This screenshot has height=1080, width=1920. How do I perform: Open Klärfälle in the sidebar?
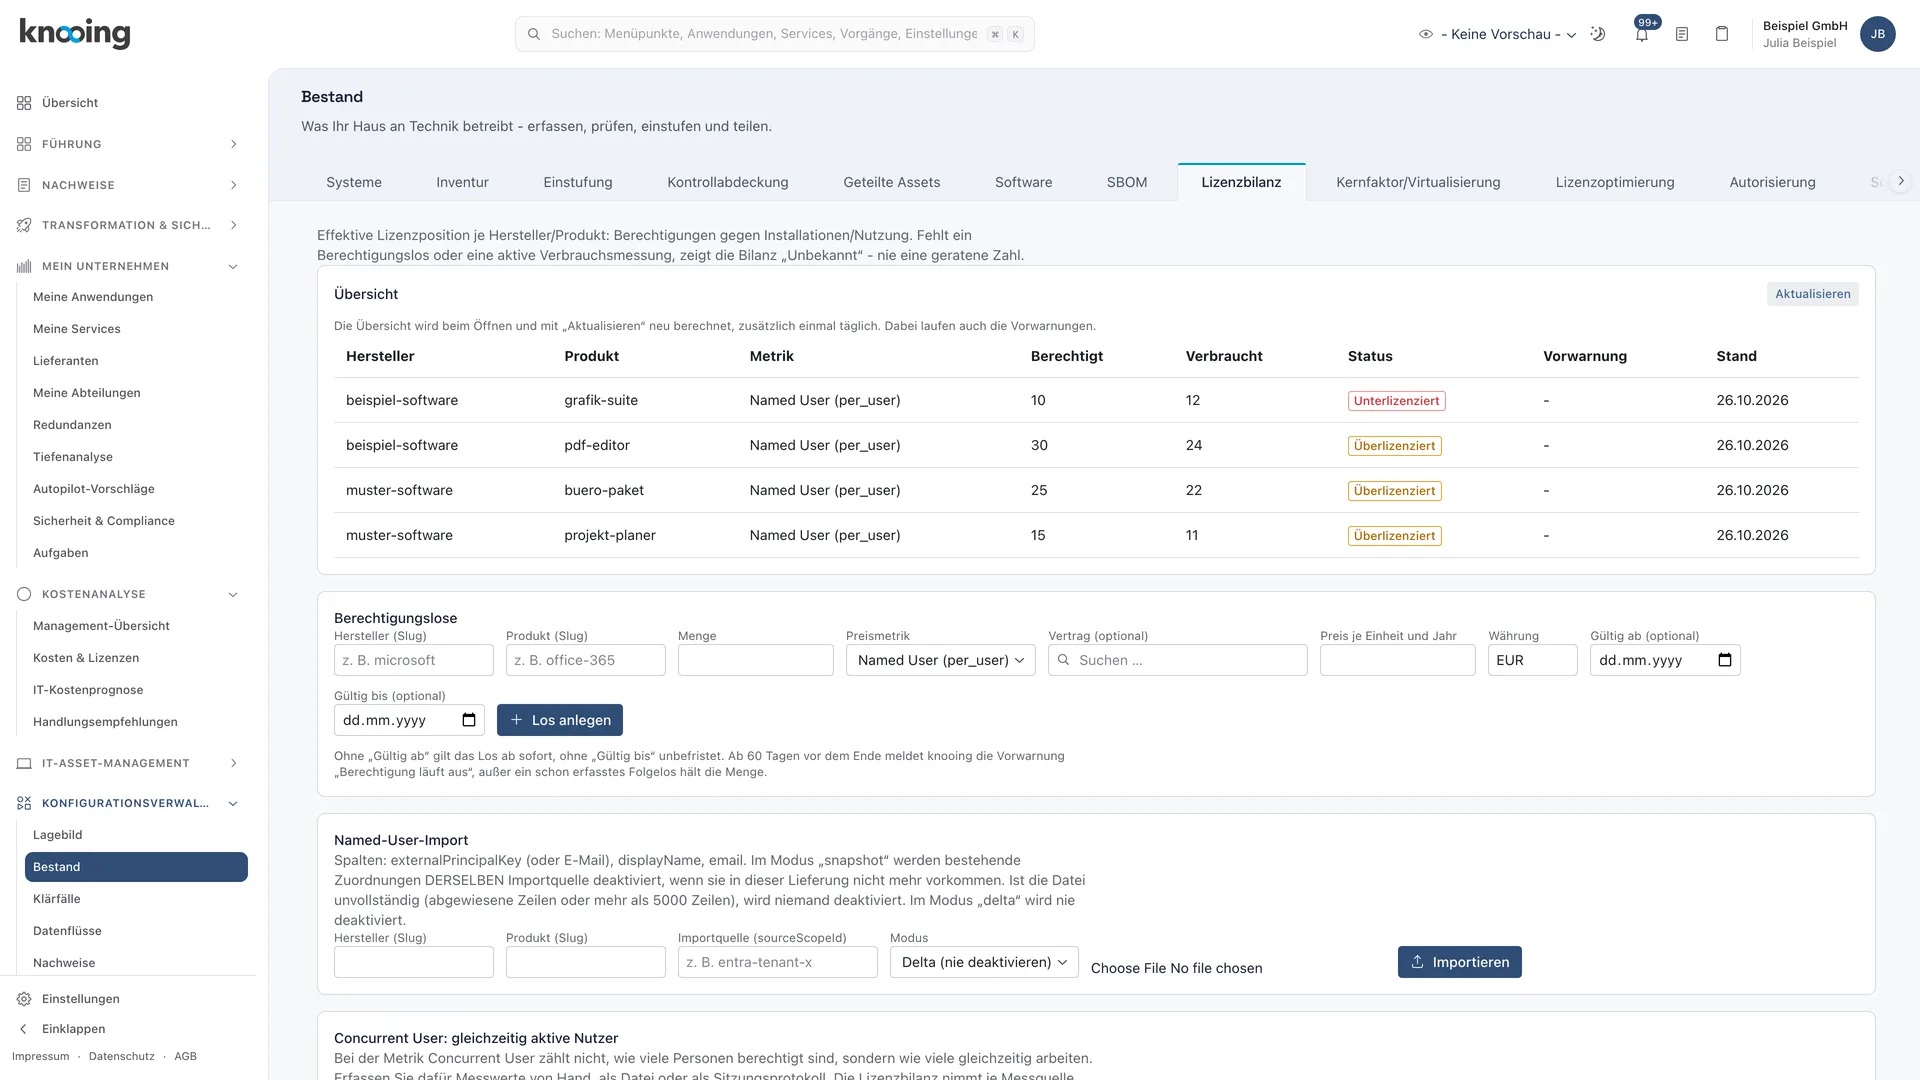pyautogui.click(x=136, y=899)
